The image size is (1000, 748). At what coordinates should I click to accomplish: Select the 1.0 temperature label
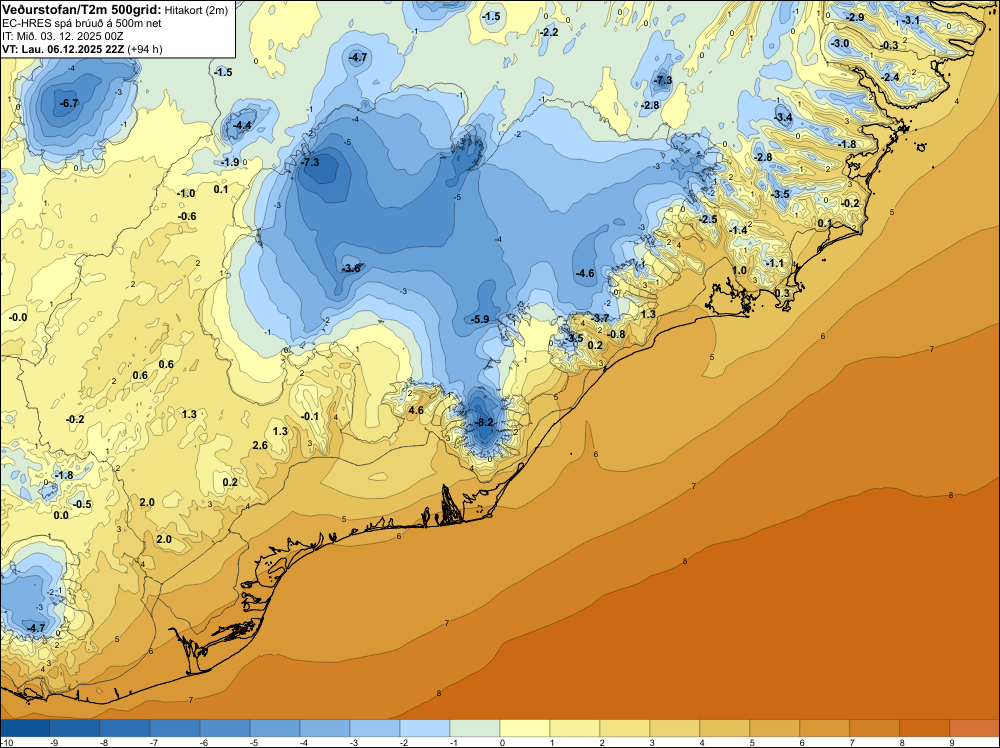click(739, 270)
